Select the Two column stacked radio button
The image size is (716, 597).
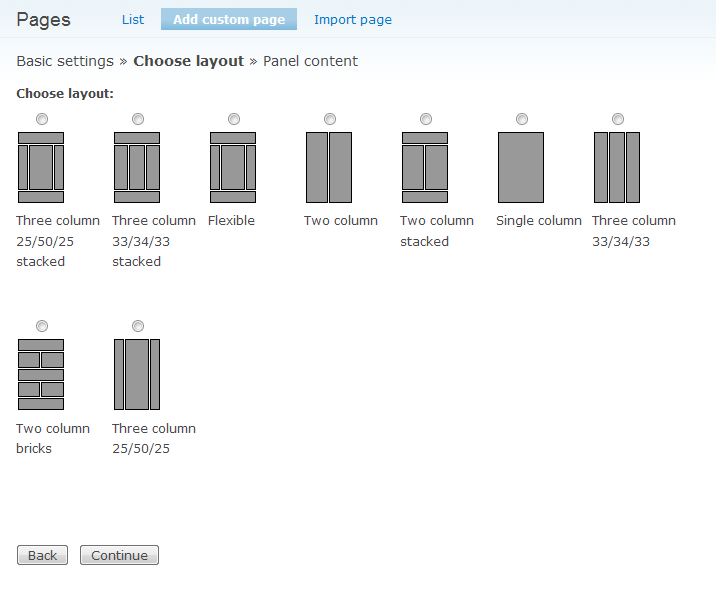[x=426, y=119]
